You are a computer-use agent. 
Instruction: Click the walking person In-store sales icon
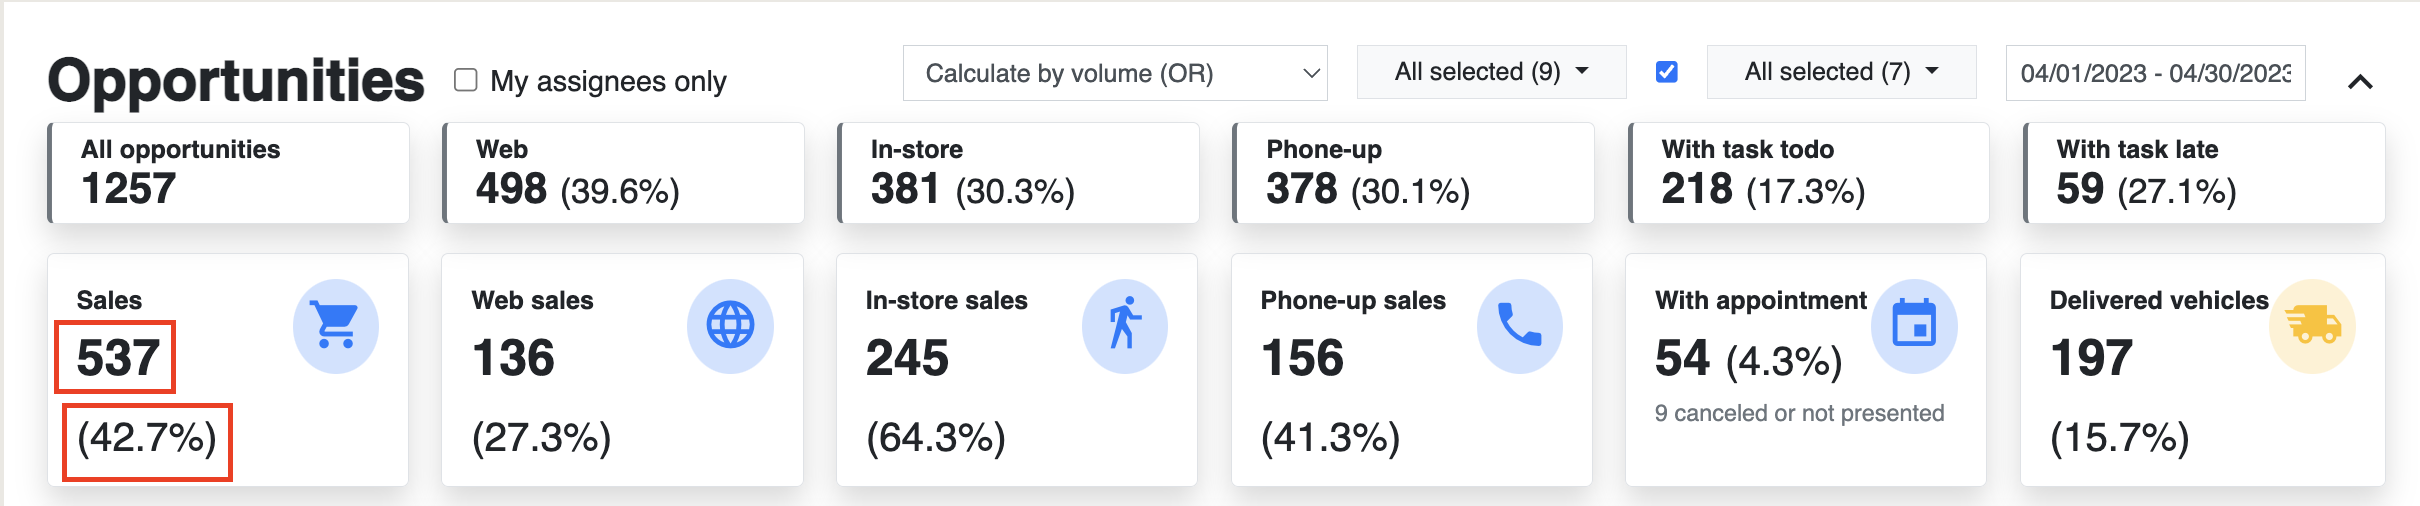(1125, 326)
